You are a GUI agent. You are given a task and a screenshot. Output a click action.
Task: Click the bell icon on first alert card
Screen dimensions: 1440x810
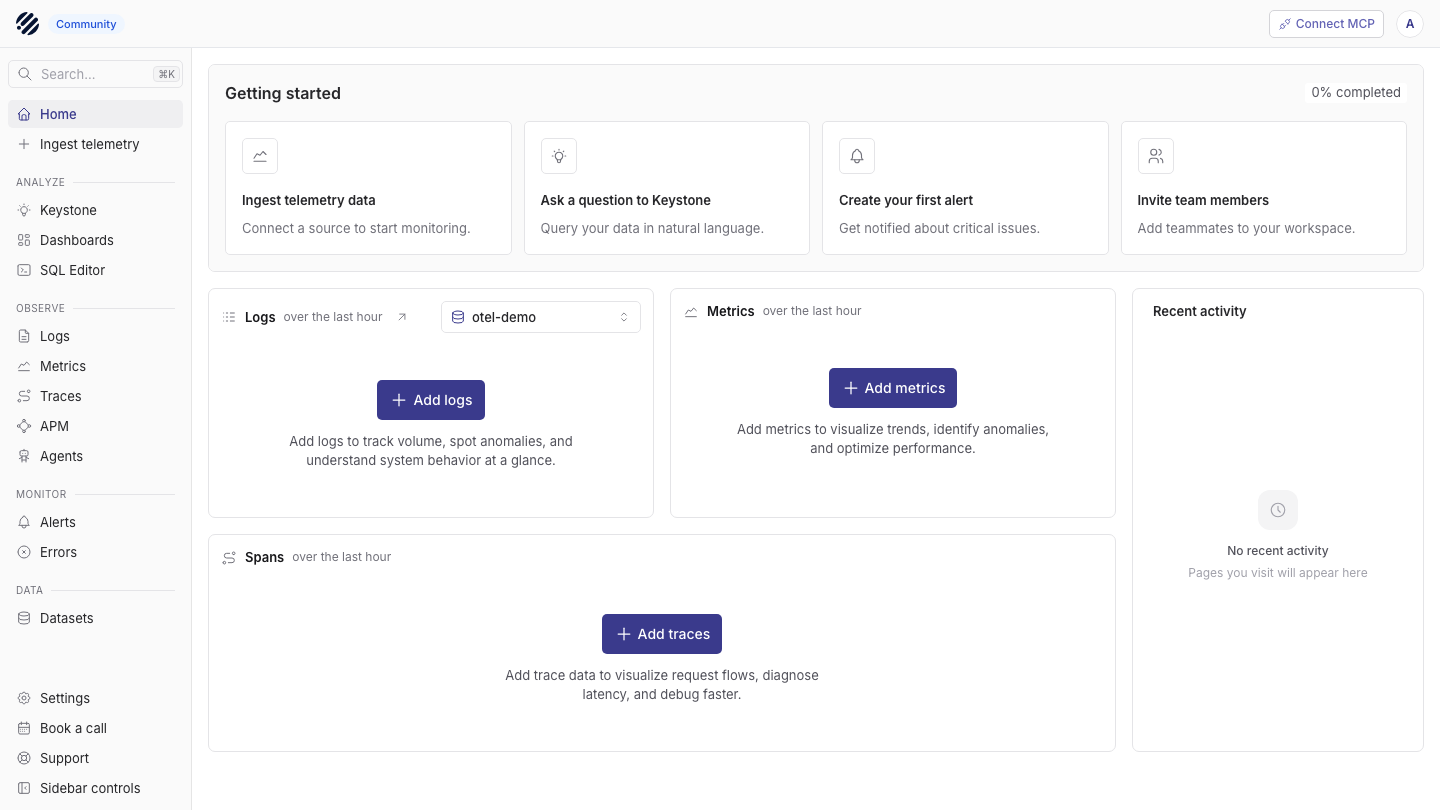(x=857, y=156)
